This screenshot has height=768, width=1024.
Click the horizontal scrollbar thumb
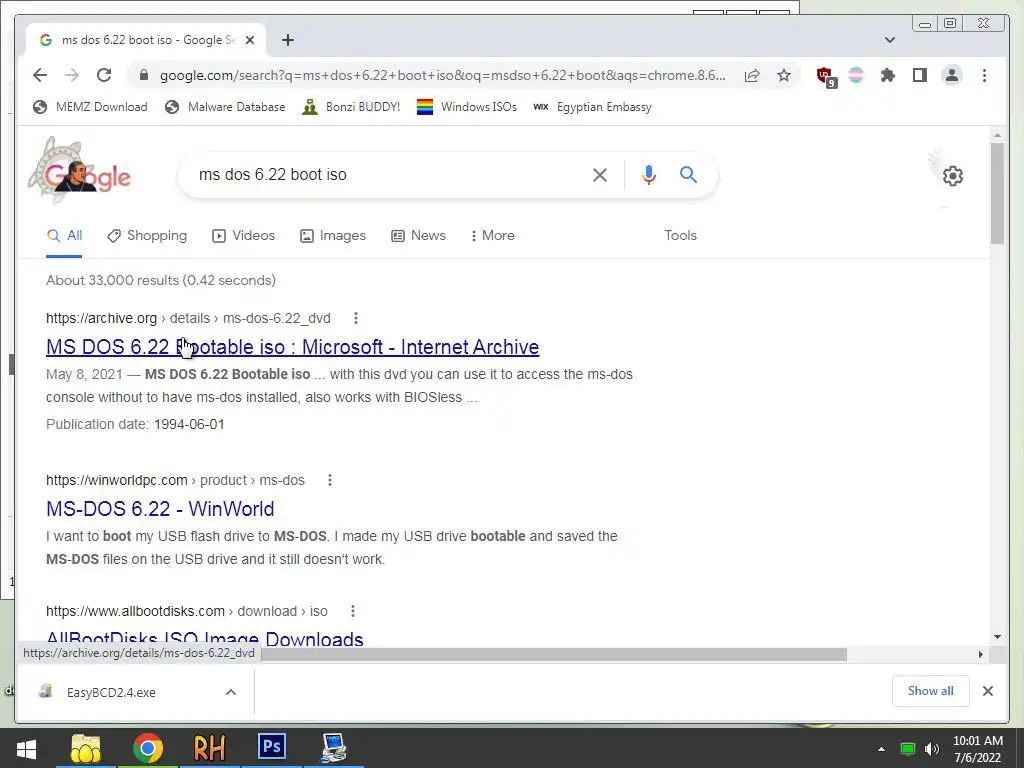[x=554, y=654]
